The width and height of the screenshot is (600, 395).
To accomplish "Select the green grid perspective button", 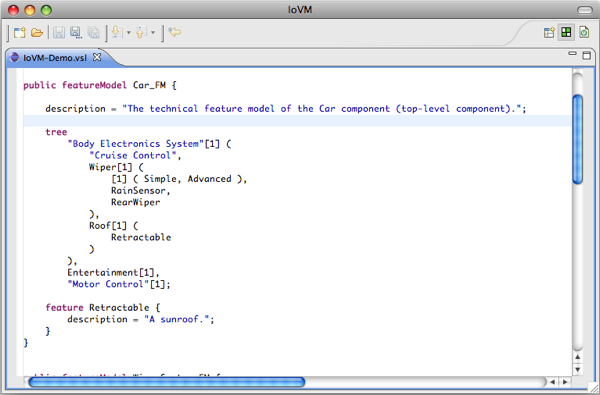I will pos(566,33).
